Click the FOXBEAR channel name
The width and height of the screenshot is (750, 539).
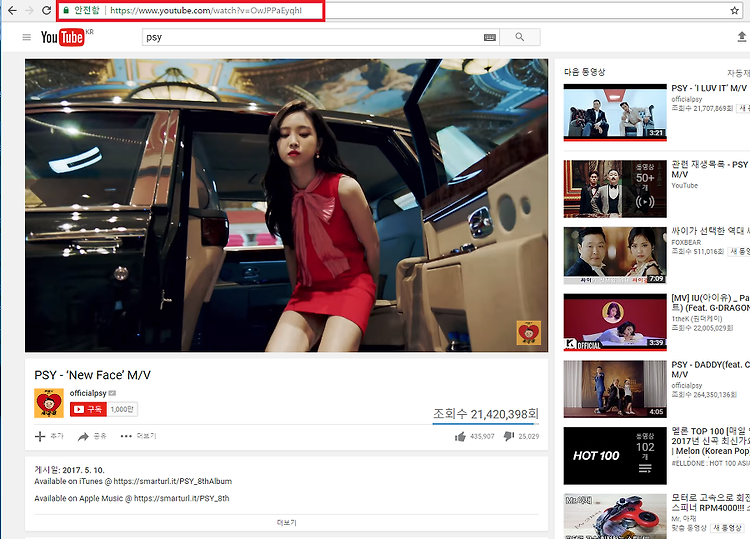[686, 242]
